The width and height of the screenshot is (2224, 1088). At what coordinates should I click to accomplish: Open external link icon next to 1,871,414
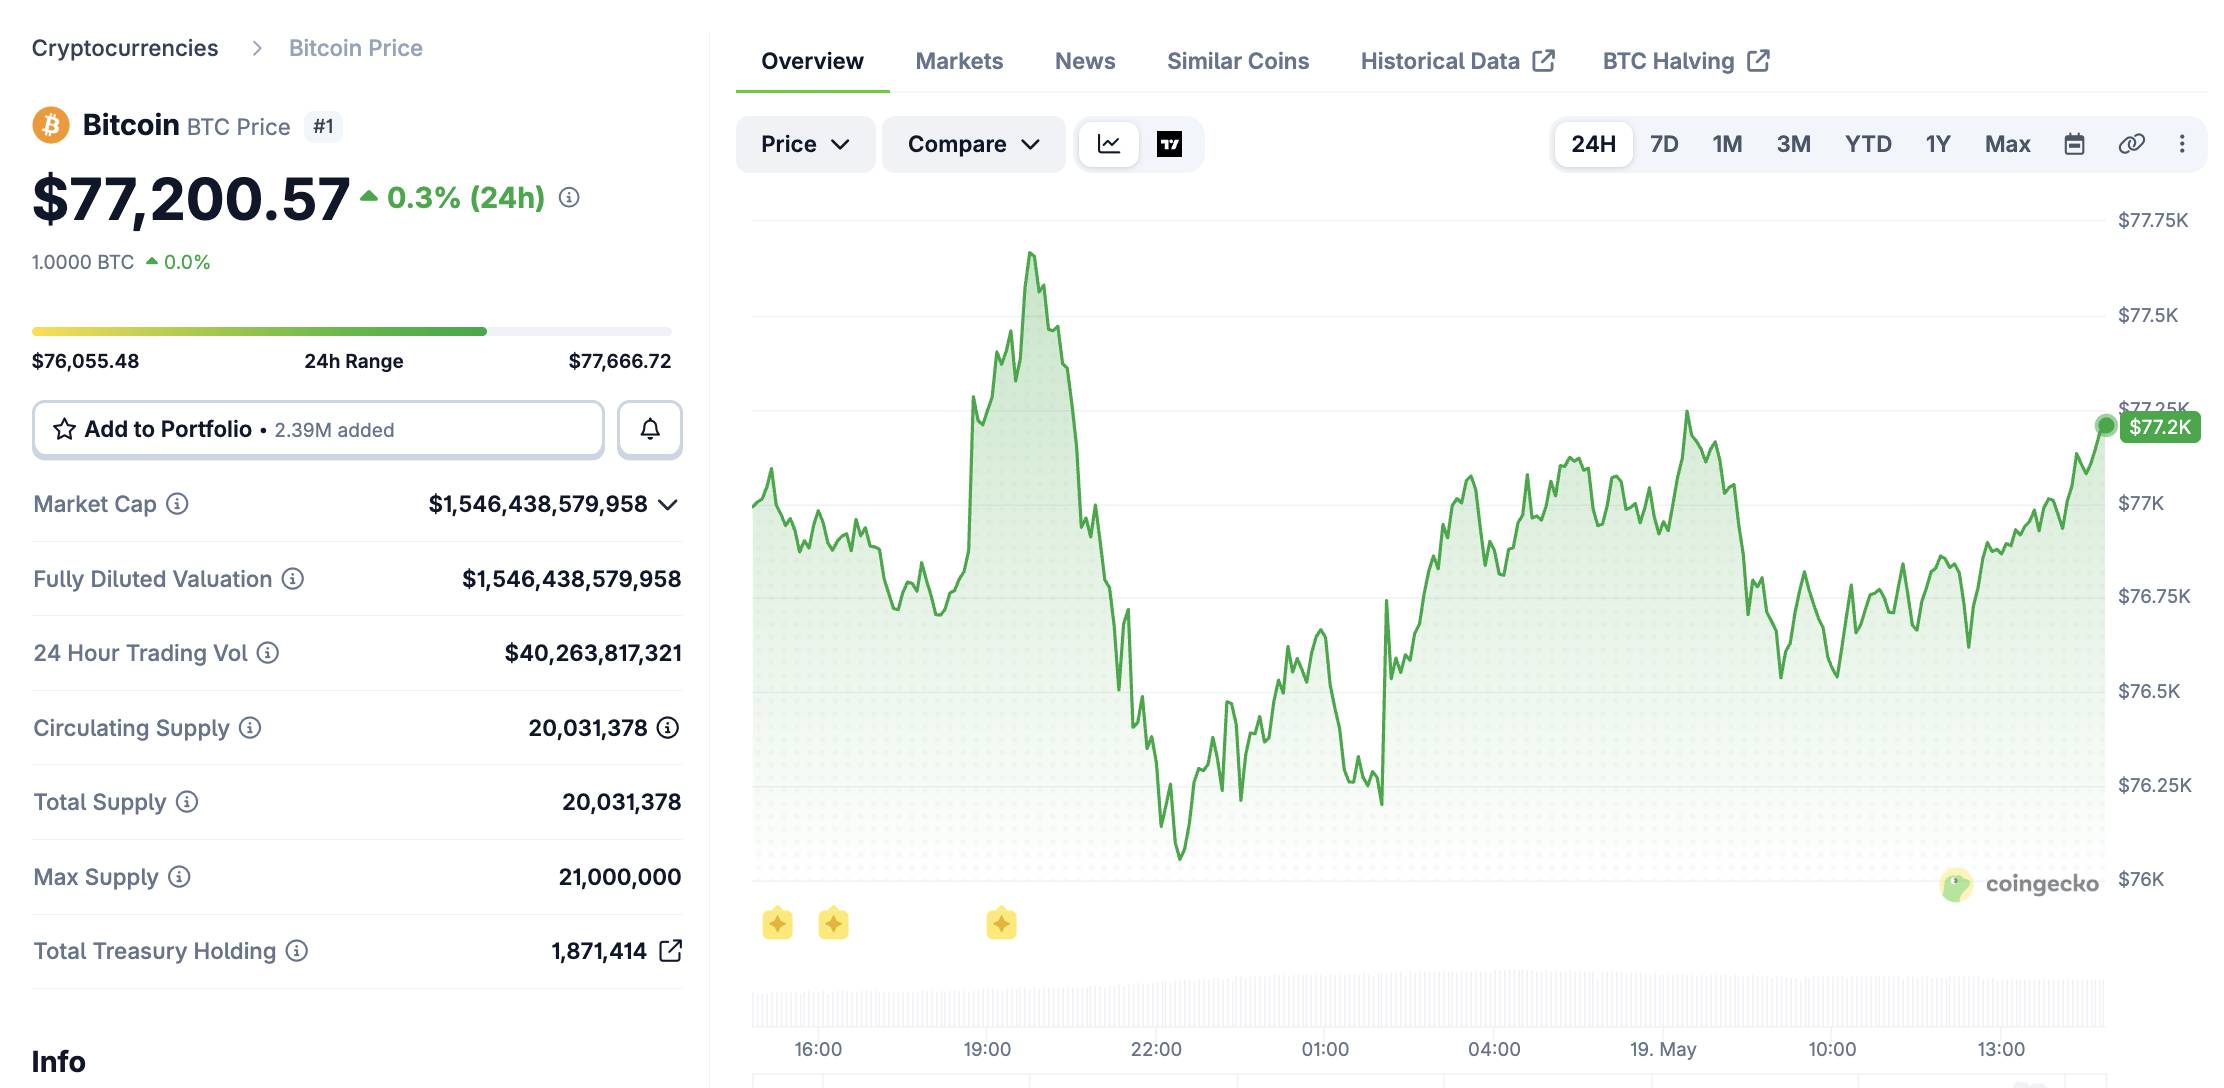(x=671, y=951)
